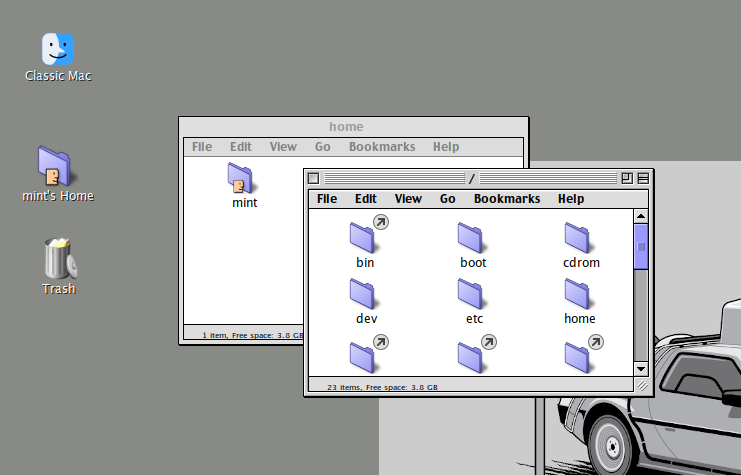Click the scroll up arrow in / window
741x475 pixels.
pos(641,216)
